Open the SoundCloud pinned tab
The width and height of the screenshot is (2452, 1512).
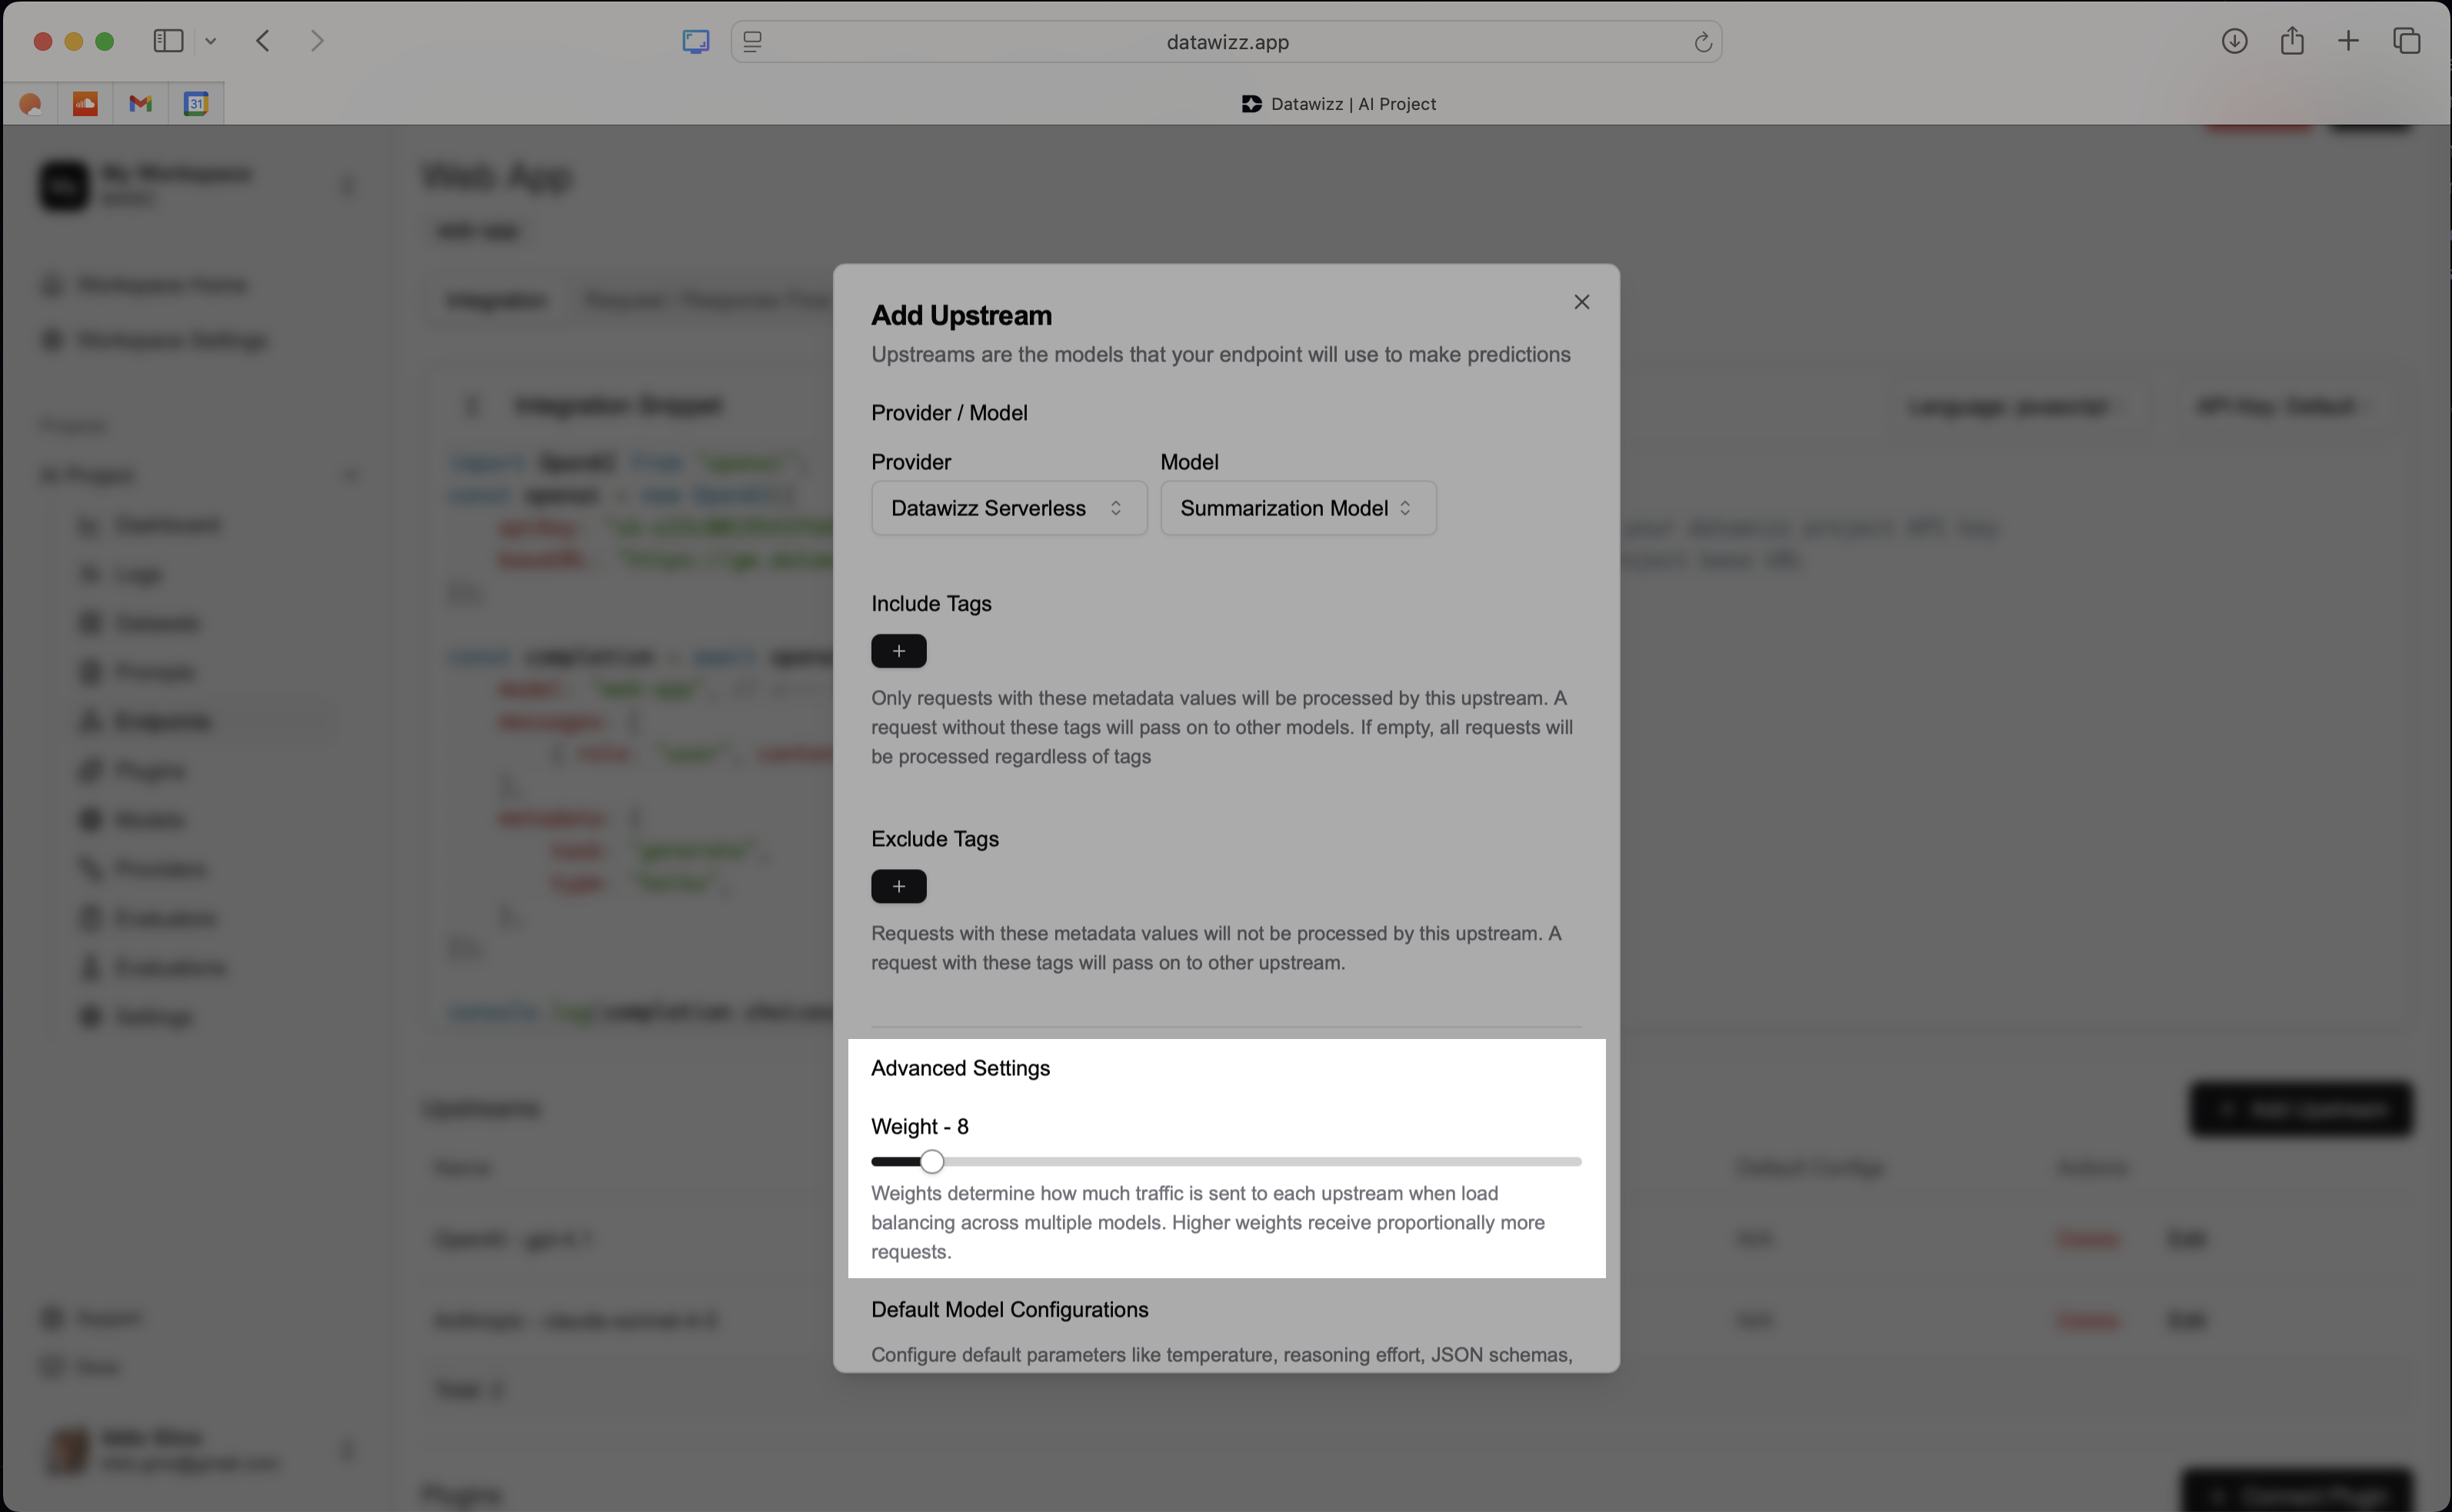coord(85,103)
